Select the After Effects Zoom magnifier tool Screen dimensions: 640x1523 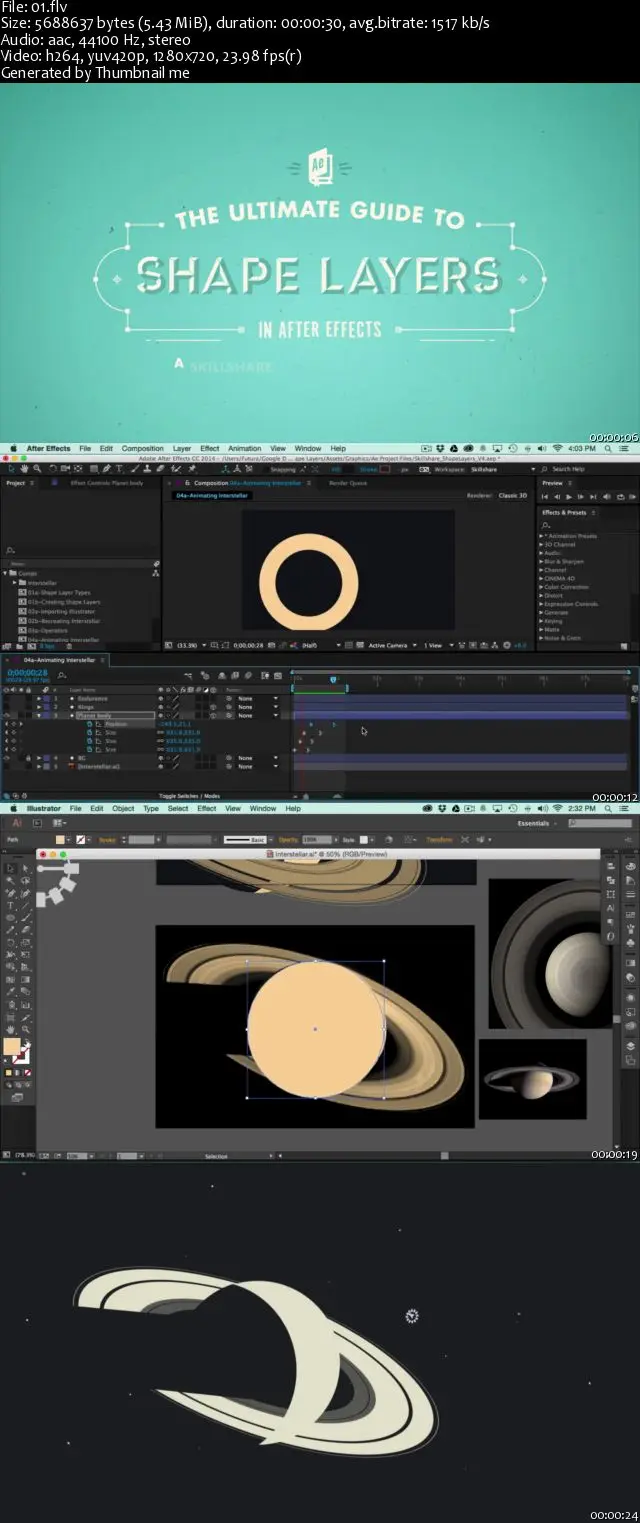pos(37,468)
